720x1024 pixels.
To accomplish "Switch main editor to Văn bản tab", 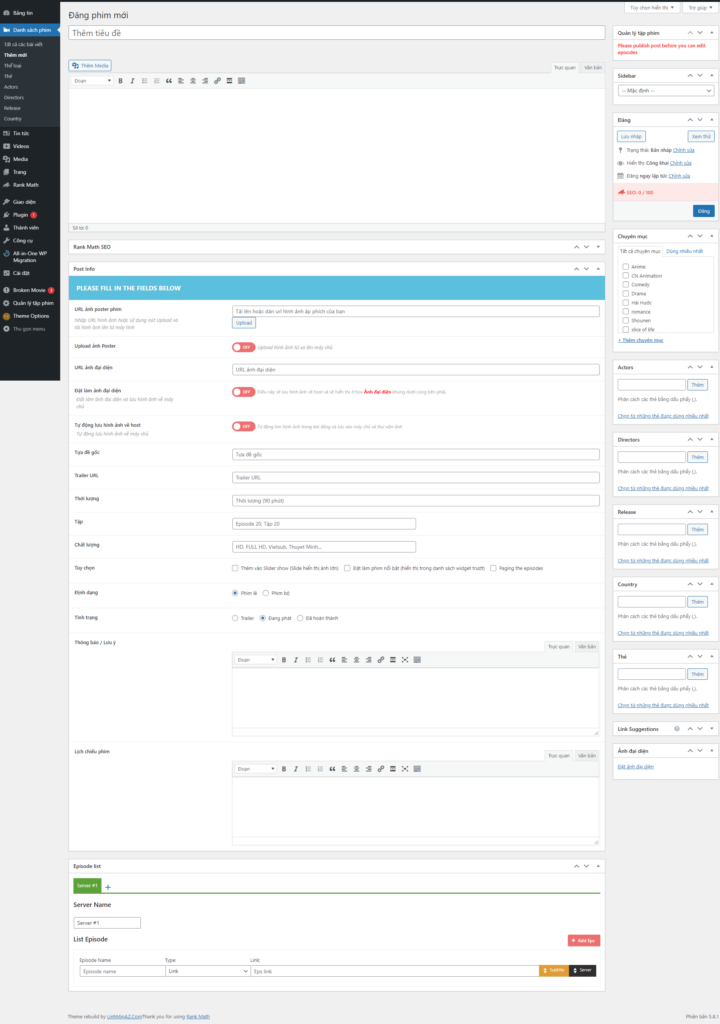I will (593, 68).
